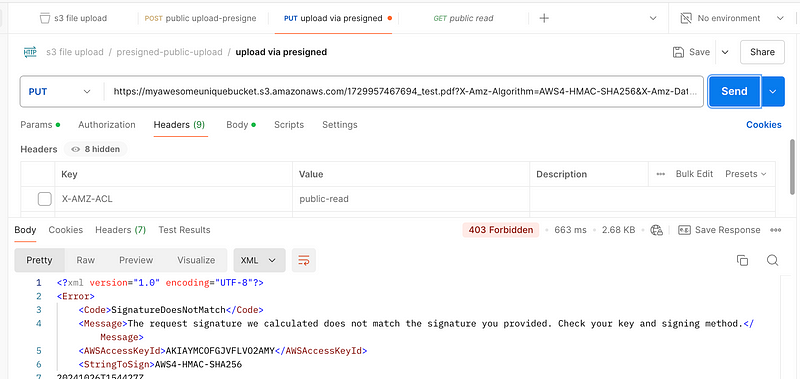This screenshot has width=800, height=379.
Task: Click the Send button
Action: (x=734, y=91)
